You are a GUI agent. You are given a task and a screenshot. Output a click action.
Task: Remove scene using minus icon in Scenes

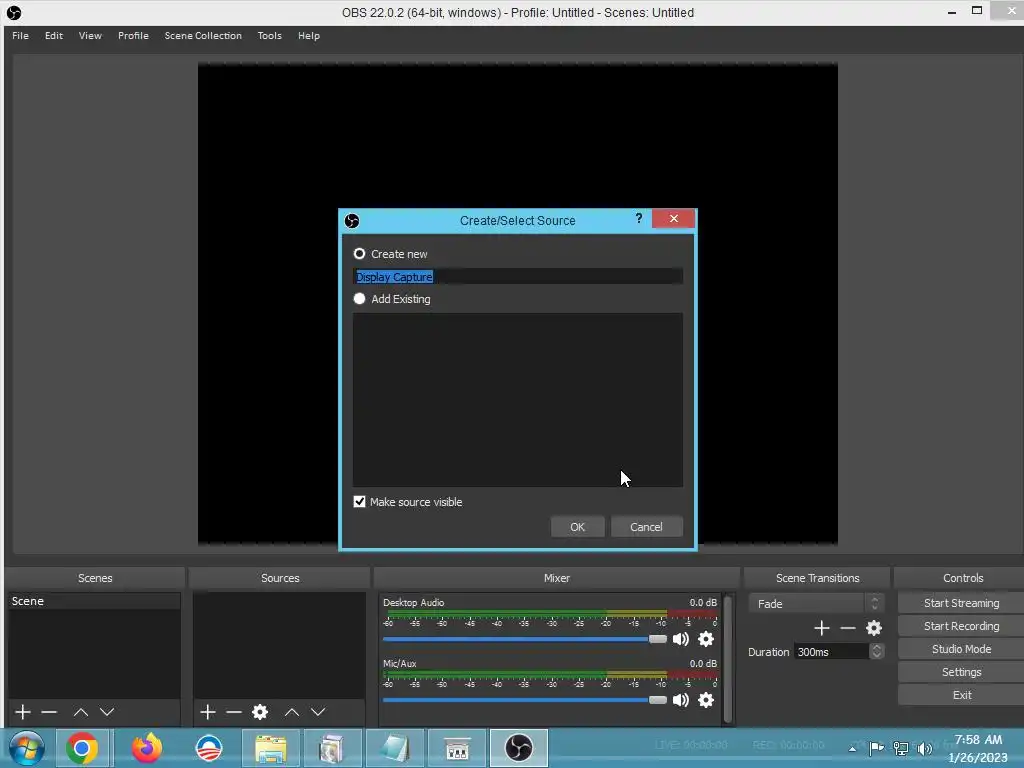click(49, 712)
